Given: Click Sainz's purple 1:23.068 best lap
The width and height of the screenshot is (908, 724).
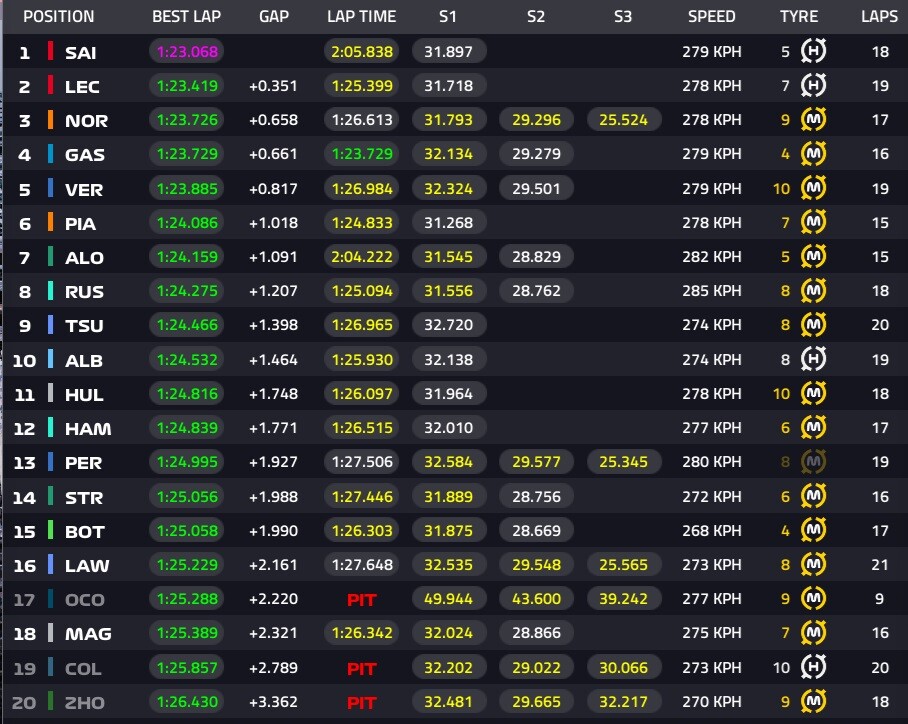Looking at the screenshot, I should tap(187, 52).
